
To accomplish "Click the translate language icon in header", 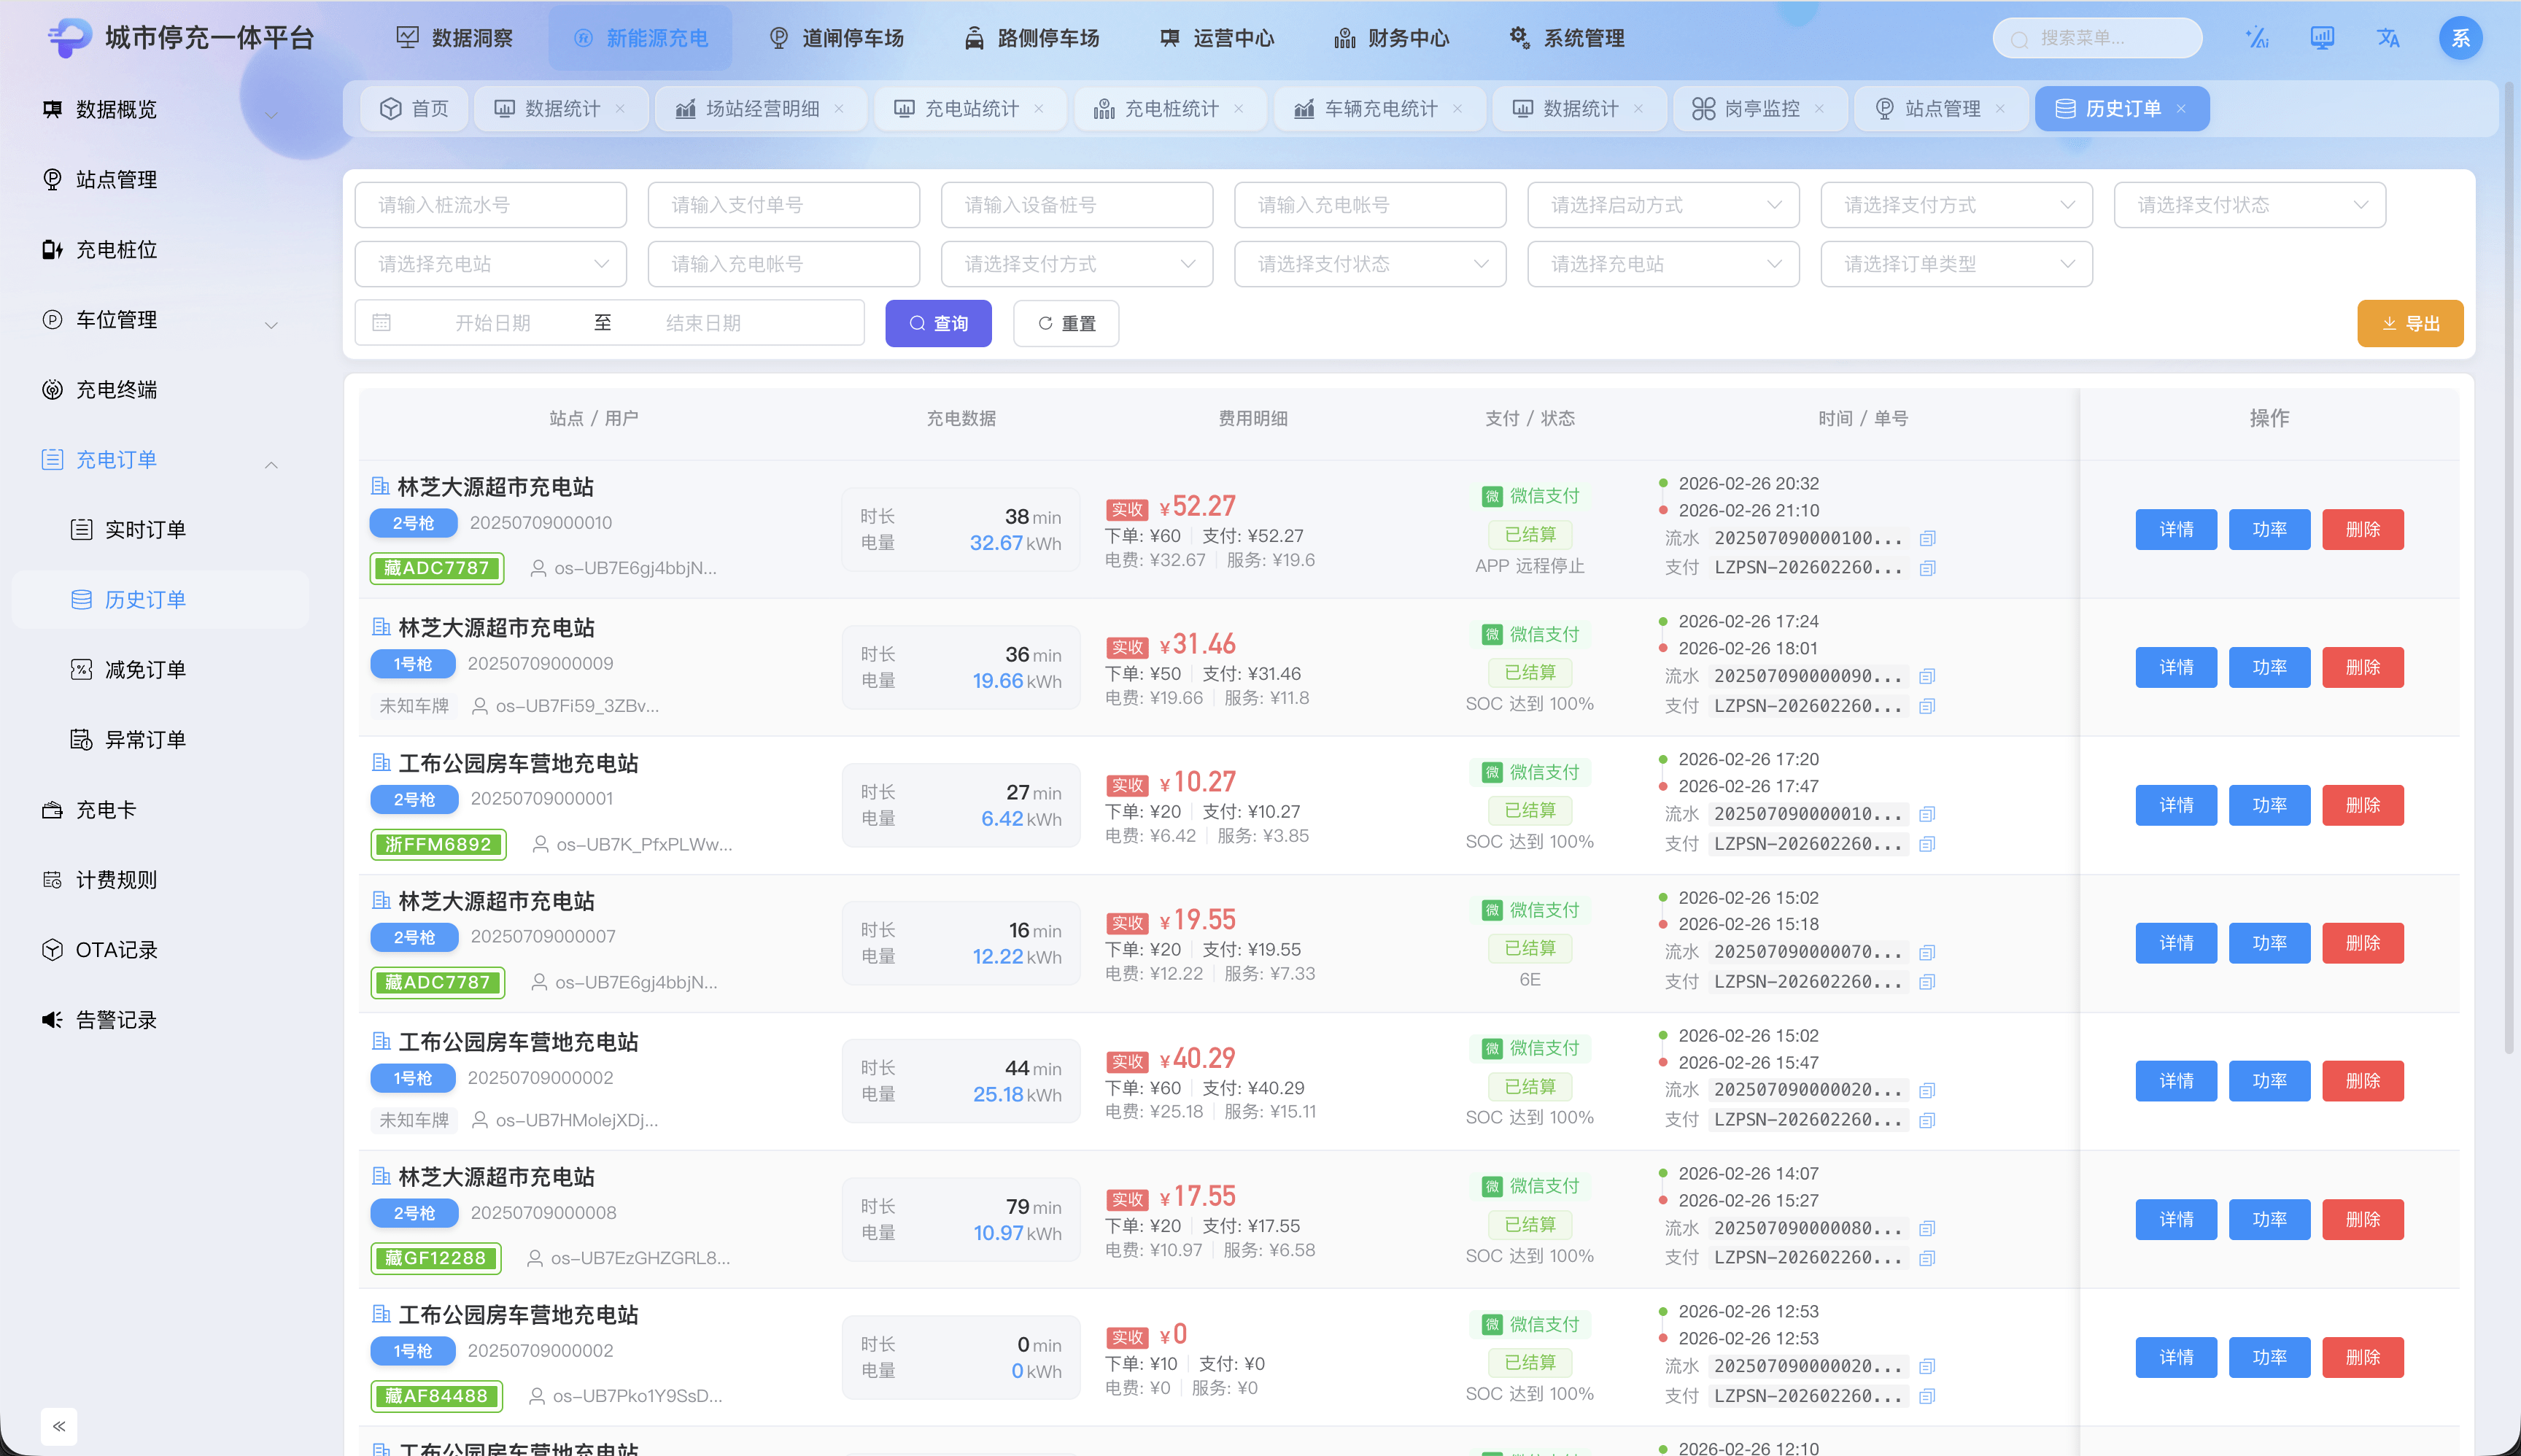I will click(2388, 38).
